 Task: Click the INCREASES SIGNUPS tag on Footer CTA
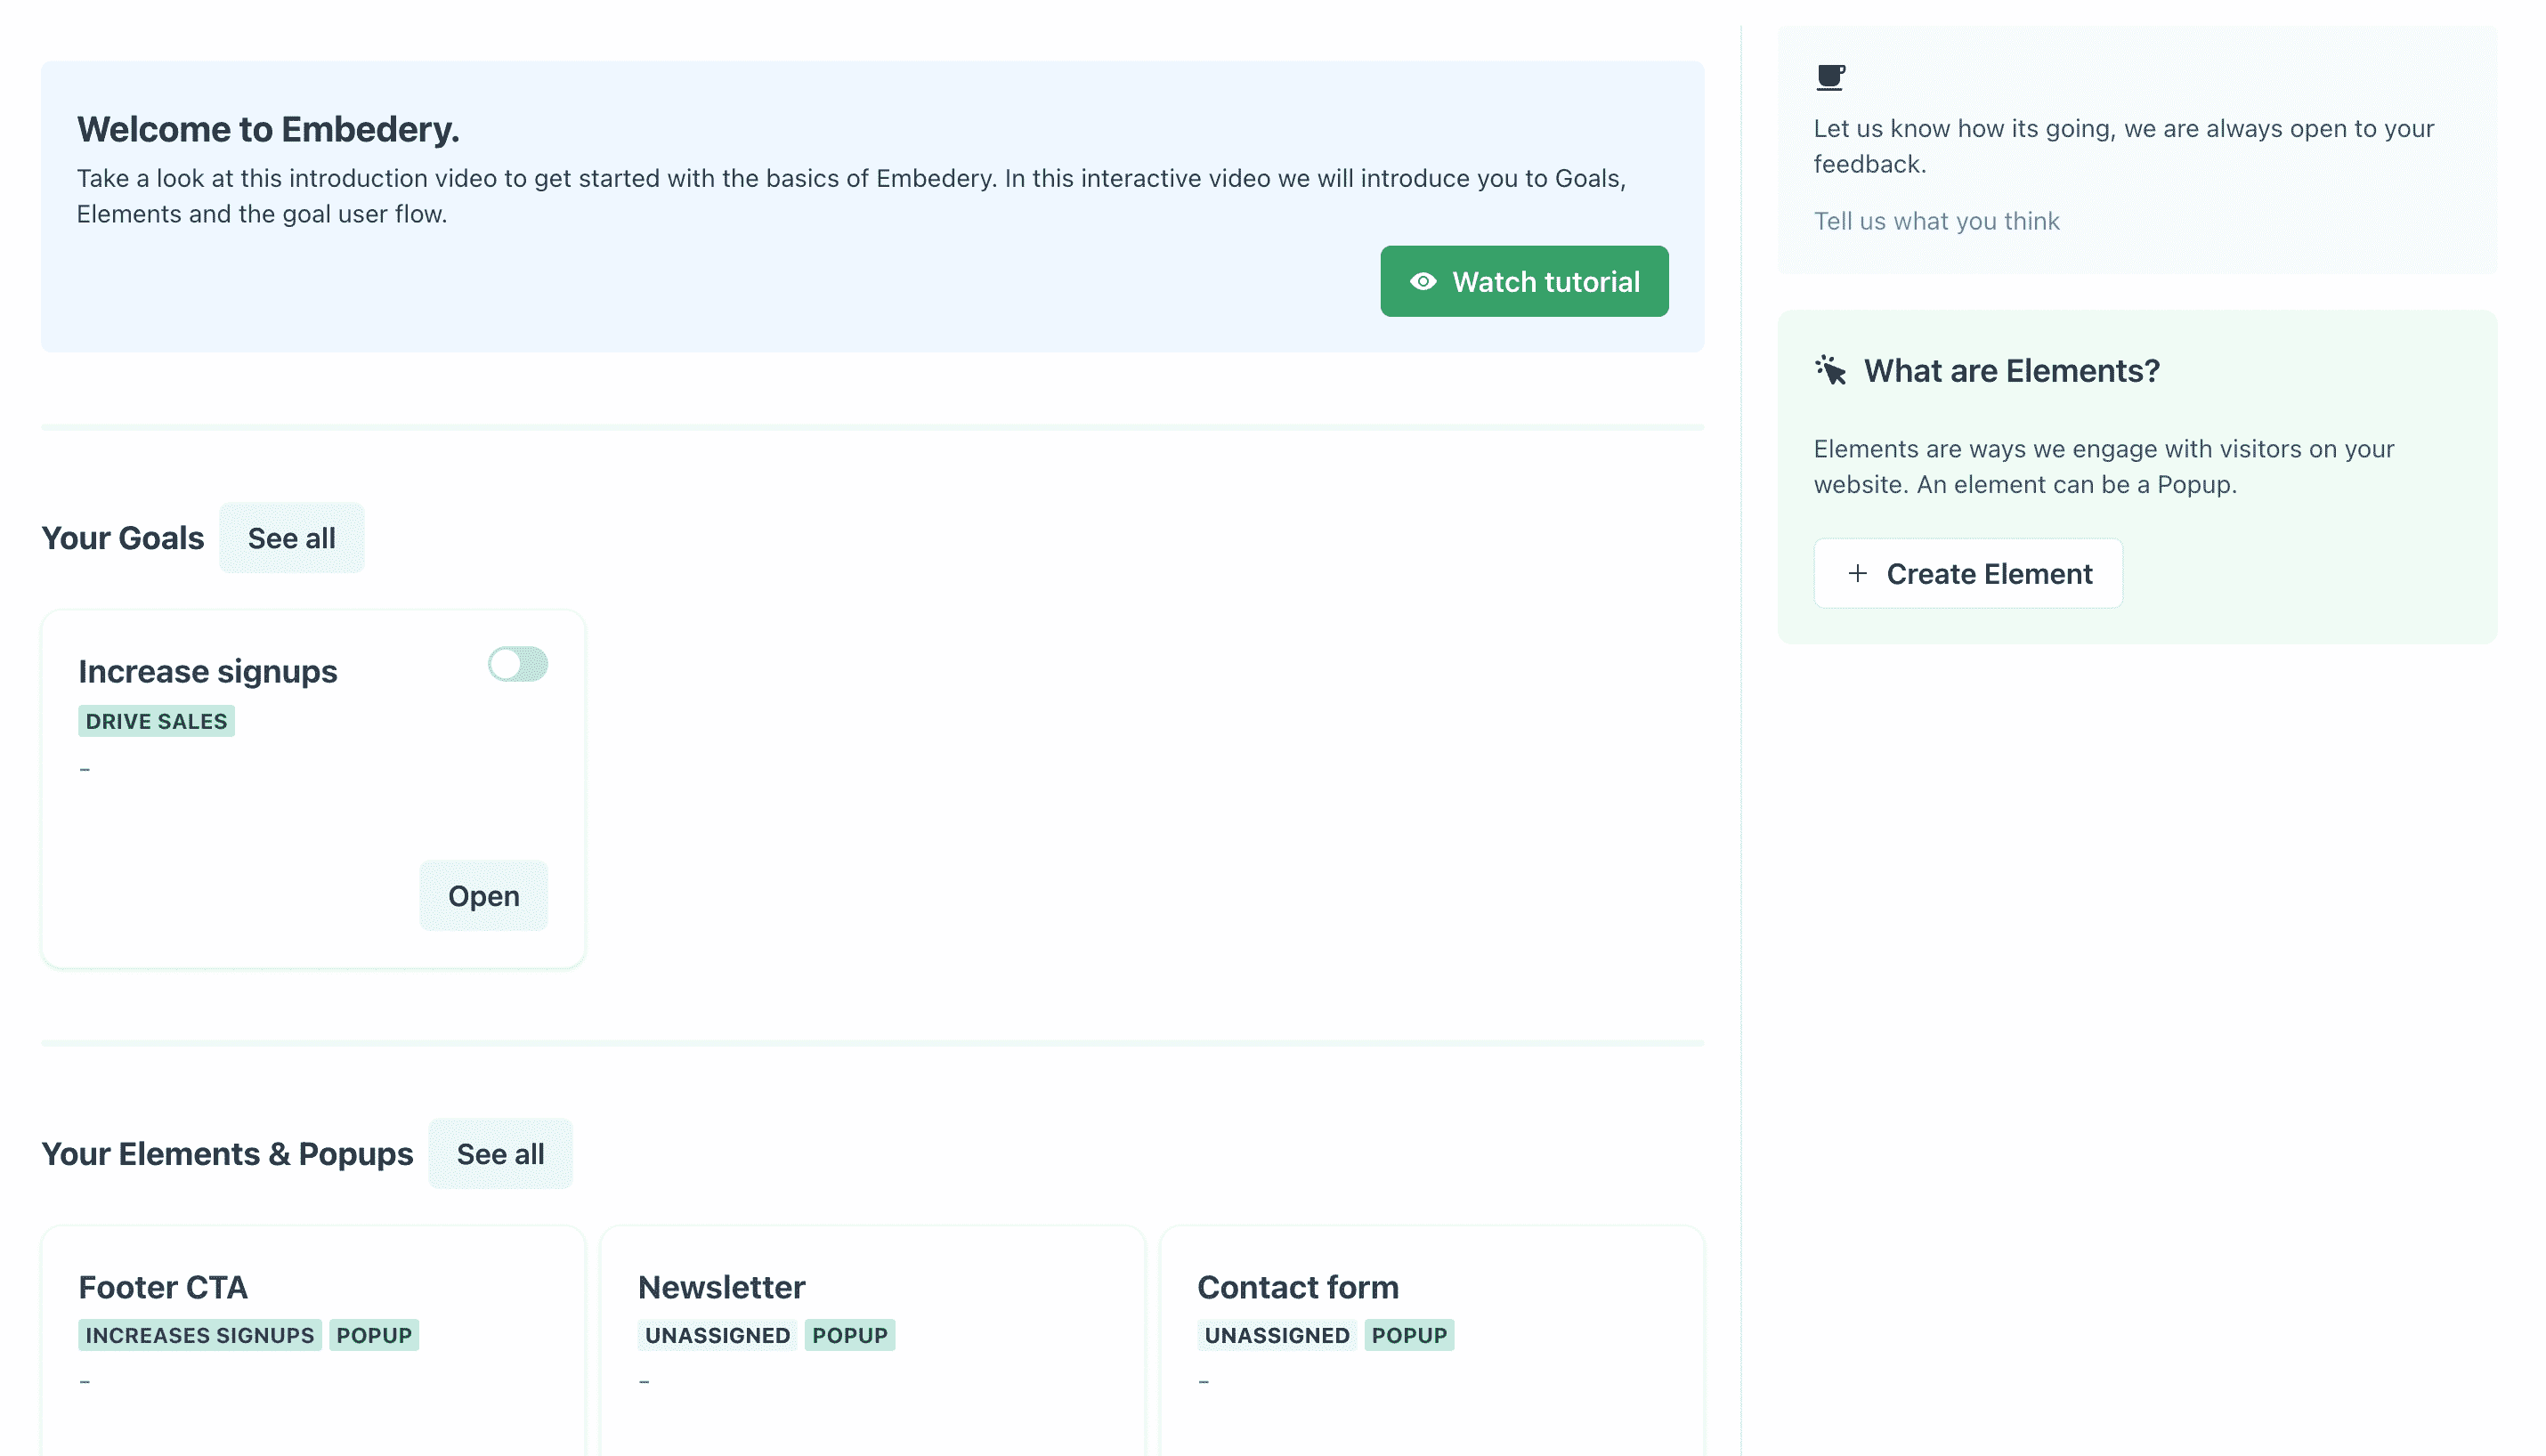point(200,1335)
